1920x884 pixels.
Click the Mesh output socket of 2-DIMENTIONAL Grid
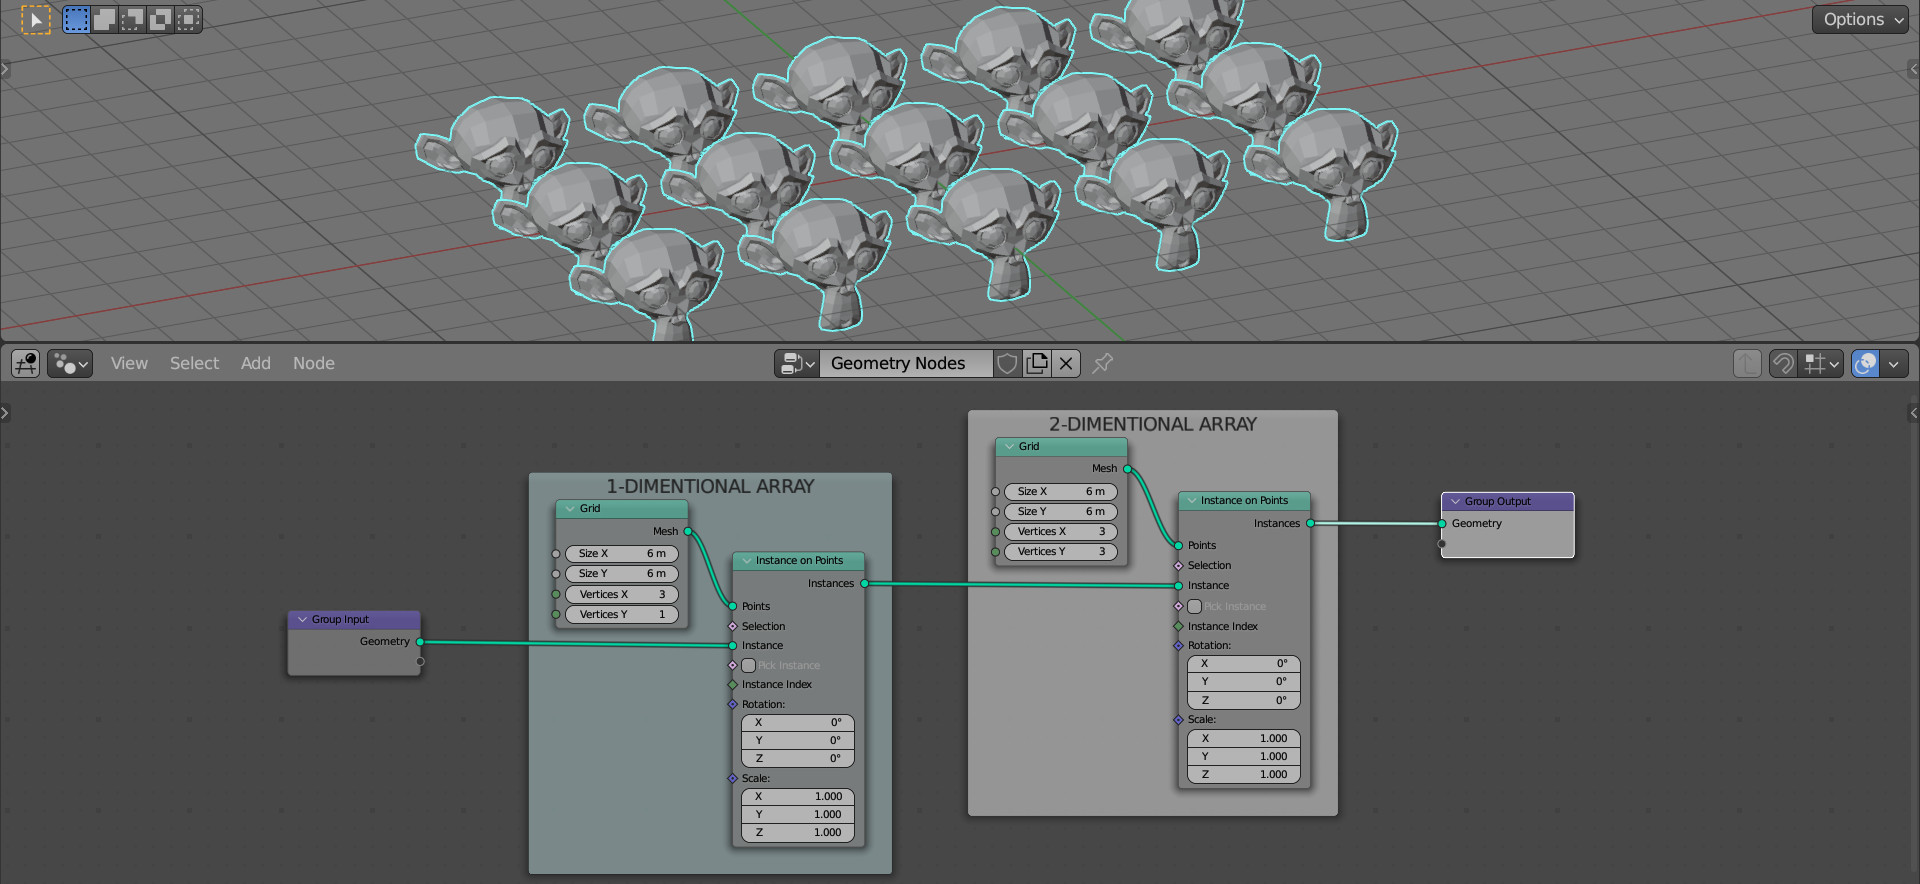coord(1128,469)
